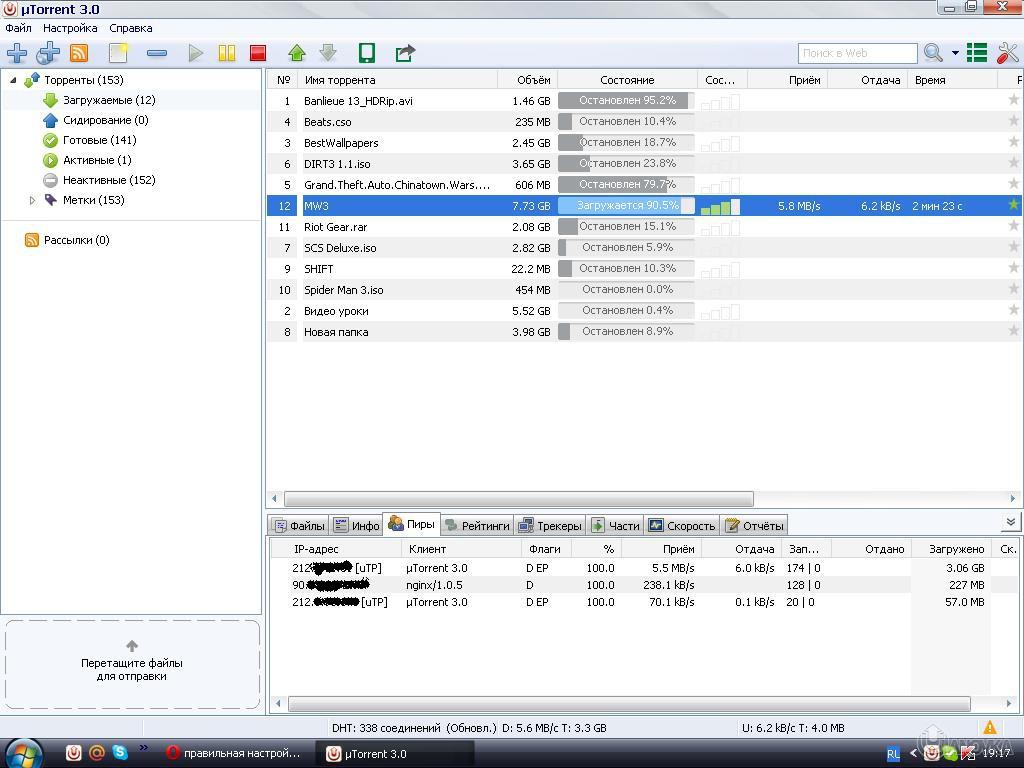Select Готовые (141) category

(x=89, y=140)
